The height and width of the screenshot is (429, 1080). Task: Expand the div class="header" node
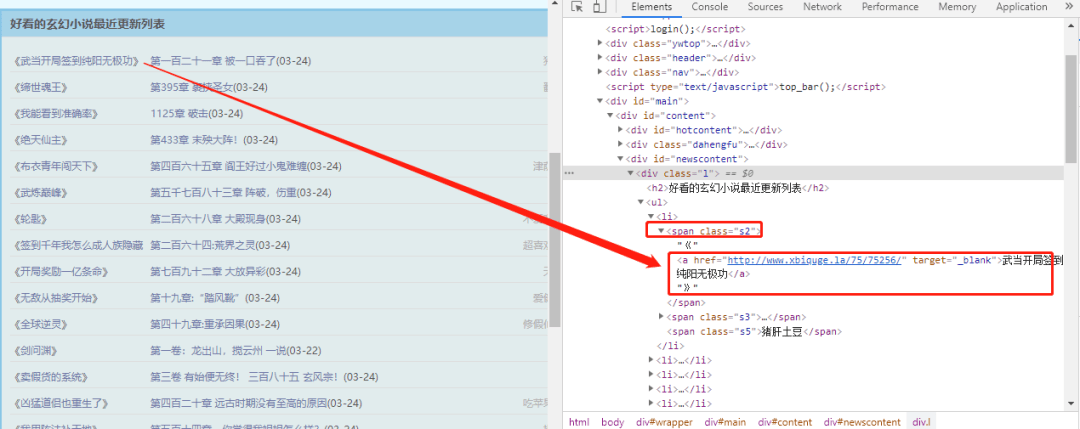[601, 58]
